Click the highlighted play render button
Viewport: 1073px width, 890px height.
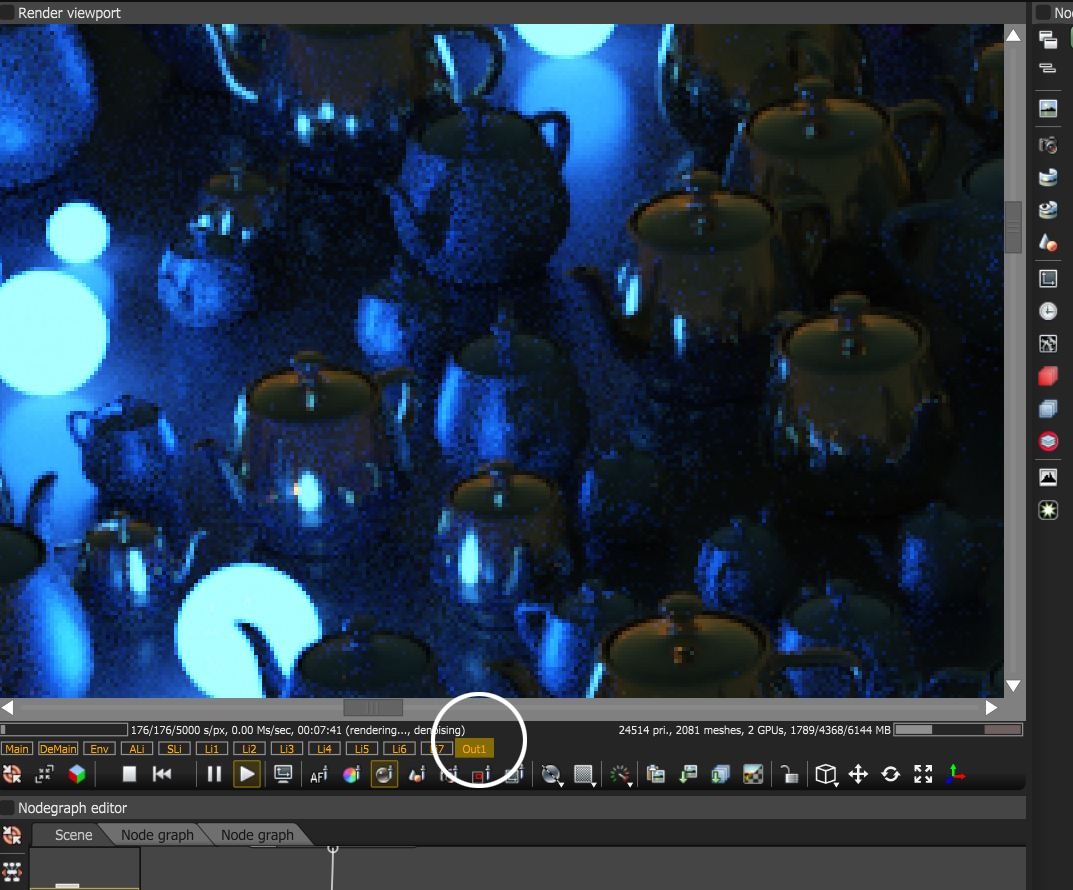[x=246, y=774]
